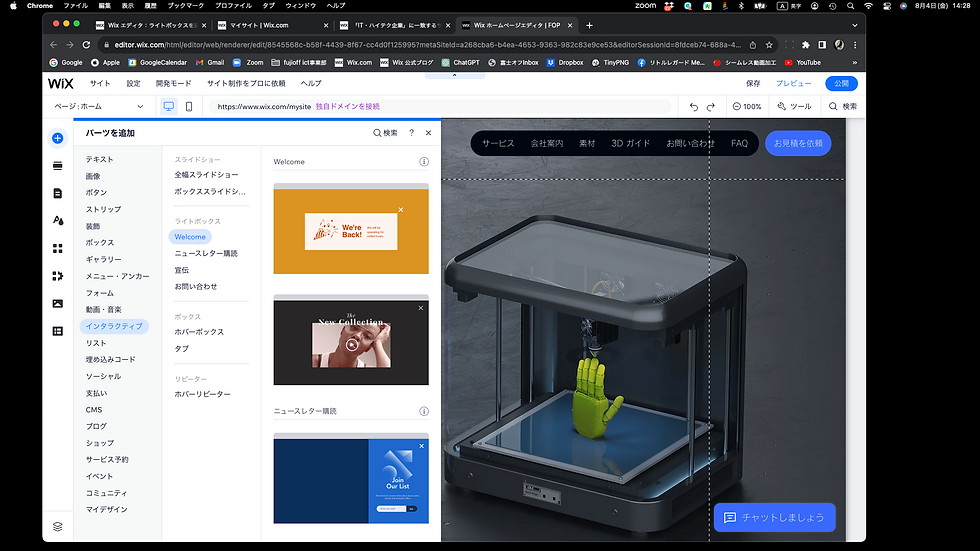
Task: Open the Media sidebar icon
Action: (58, 304)
